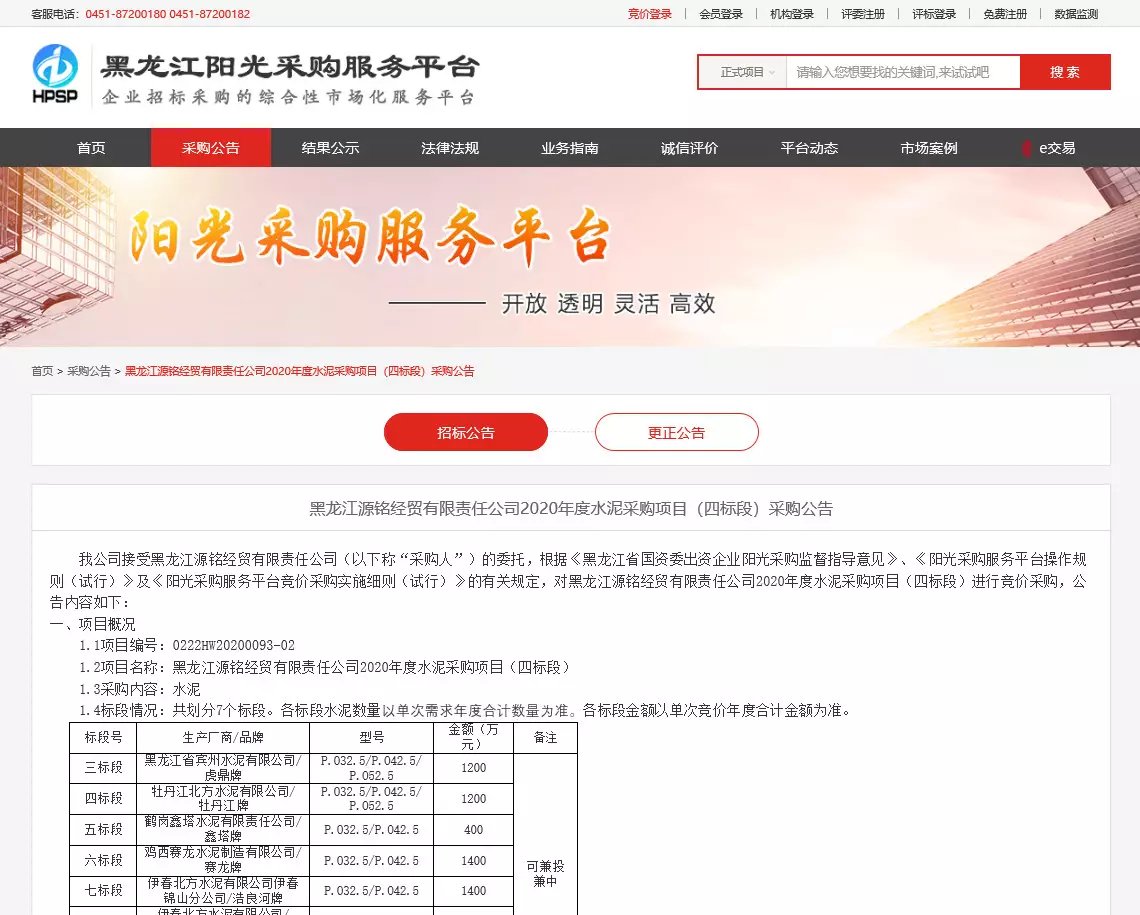
Task: Go to 会员登录 in top bar
Action: click(x=721, y=14)
